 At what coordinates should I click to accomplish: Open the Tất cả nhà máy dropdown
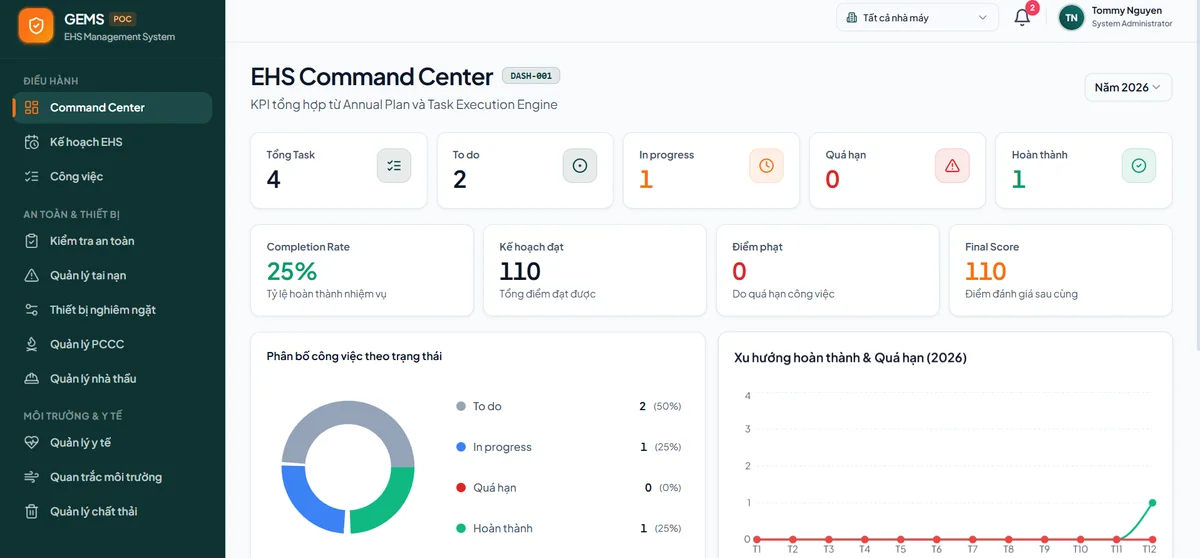917,18
